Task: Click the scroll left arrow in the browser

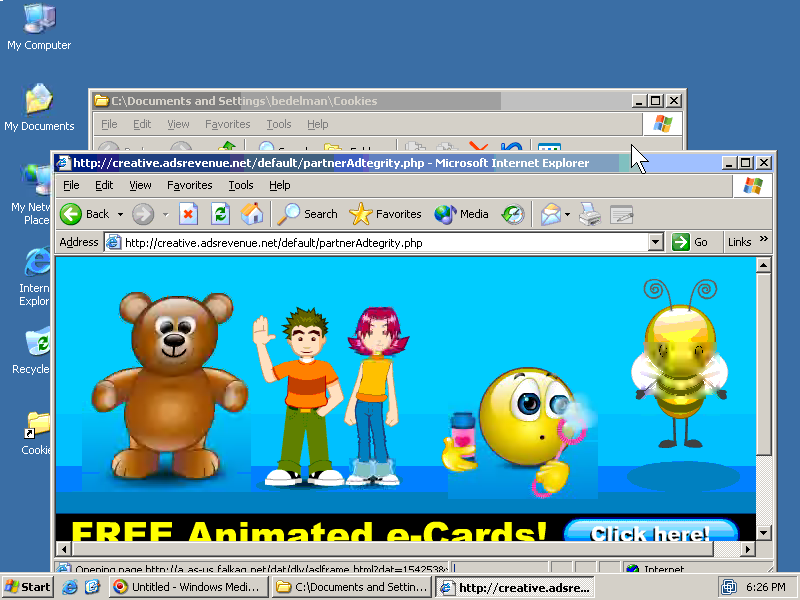Action: (x=64, y=549)
